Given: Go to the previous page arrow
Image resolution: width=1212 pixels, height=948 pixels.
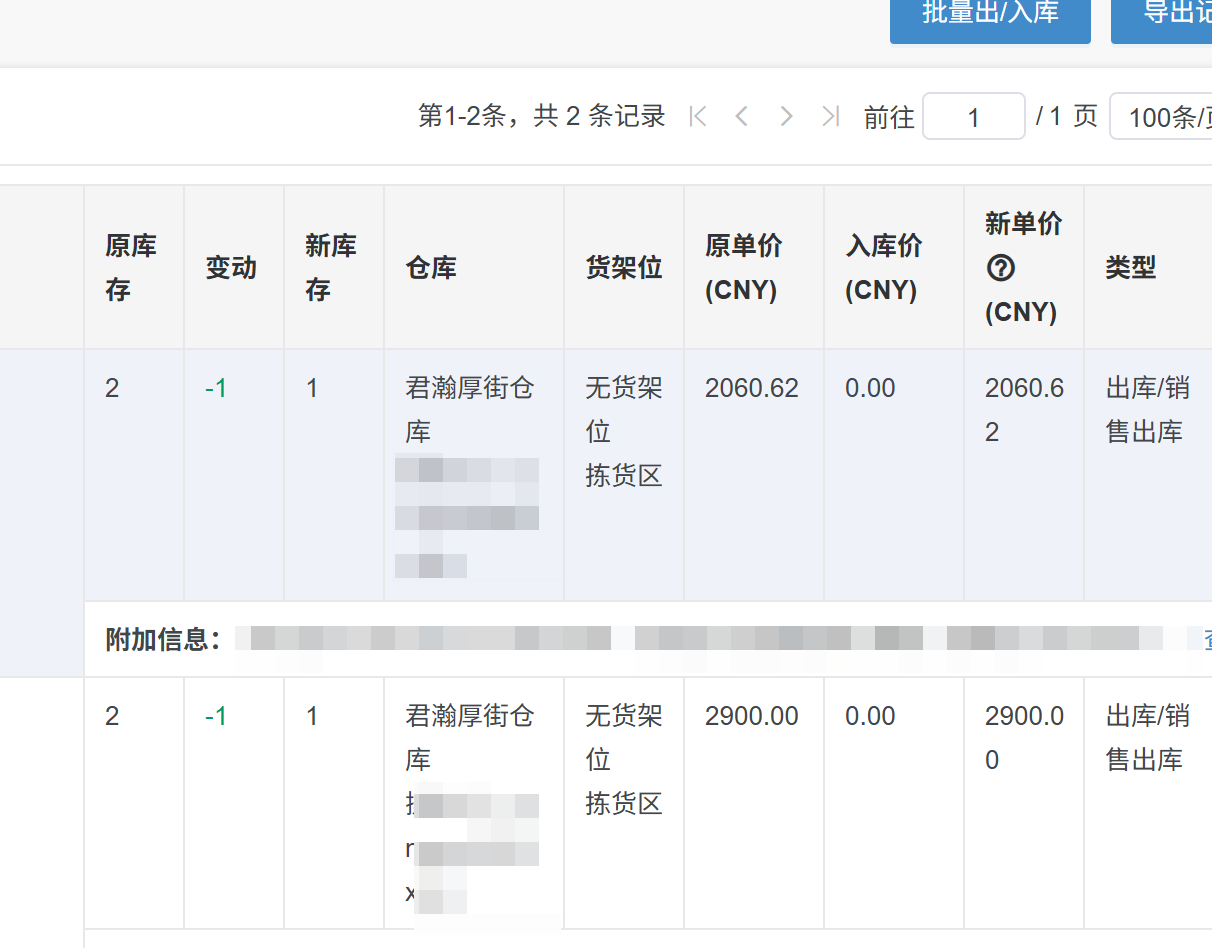Looking at the screenshot, I should pyautogui.click(x=741, y=117).
